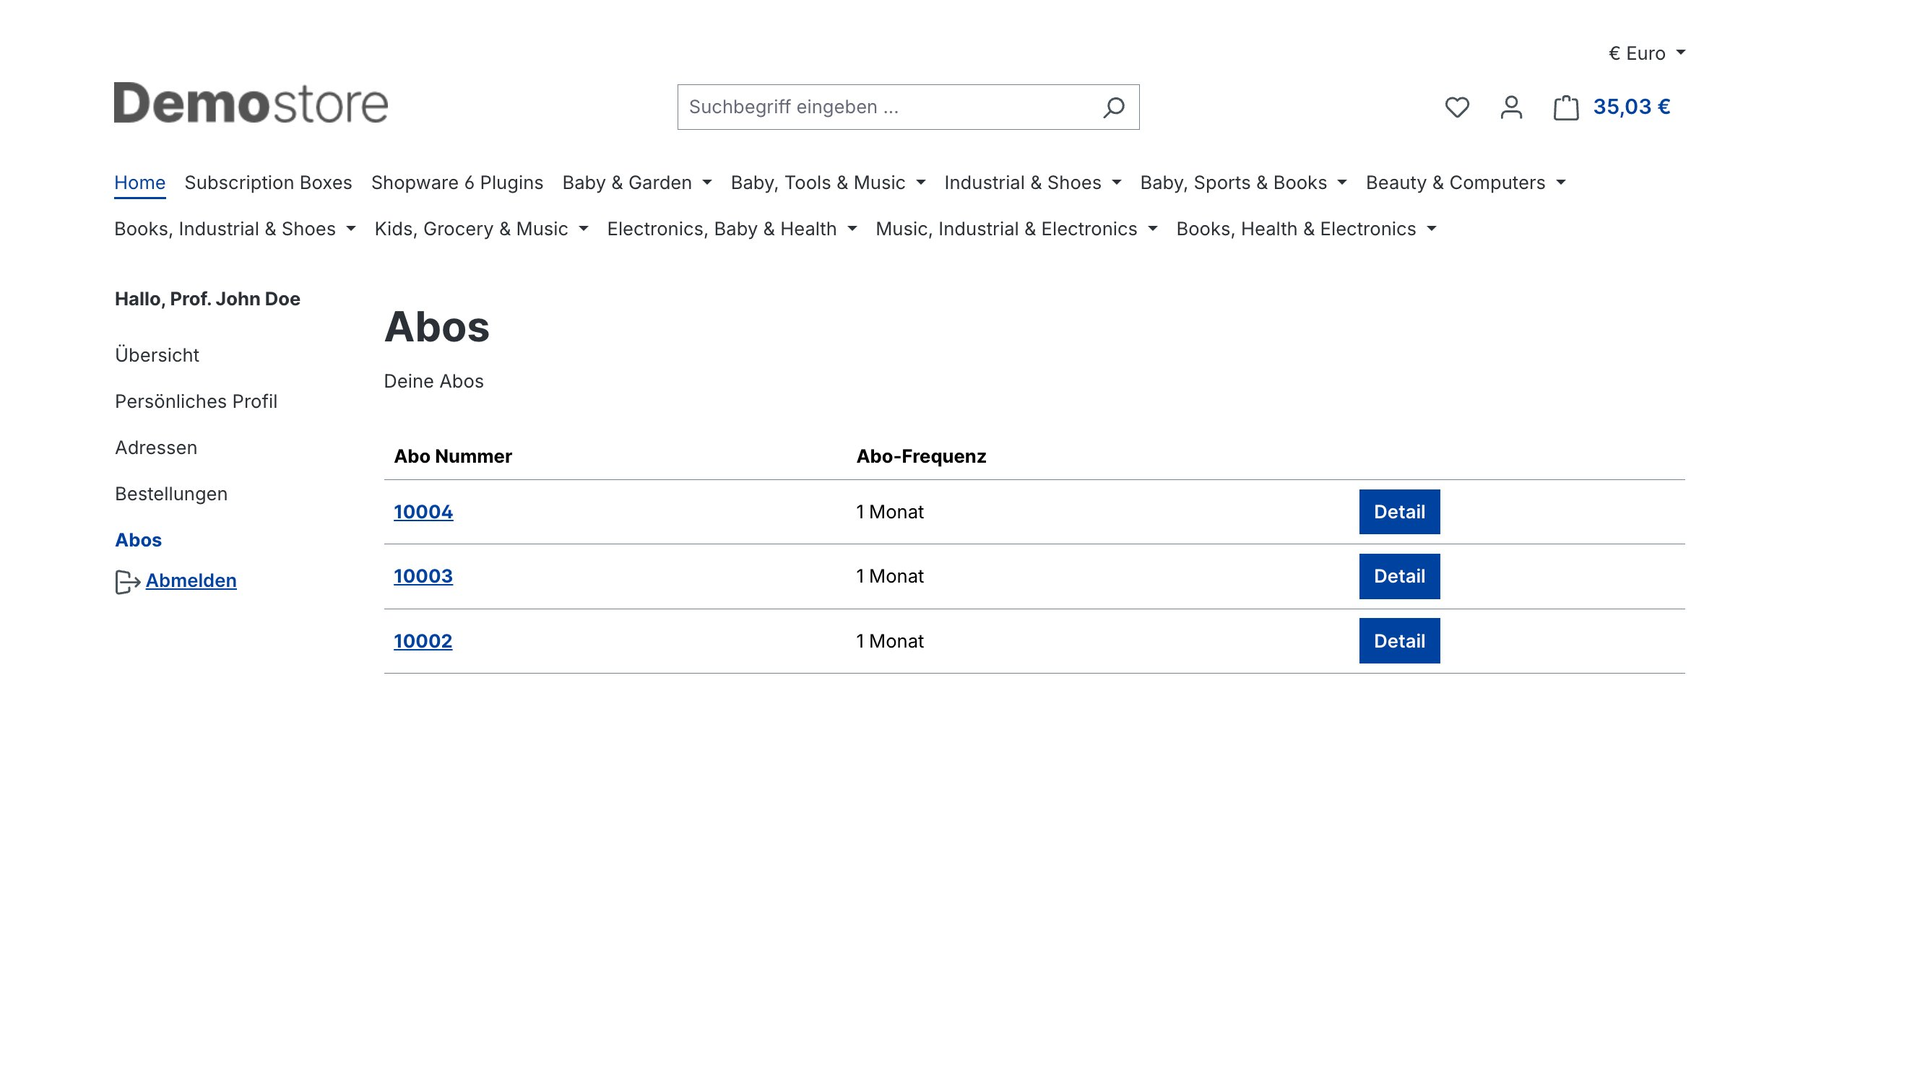1920x1080 pixels.
Task: Expand the Baby & Garden menu
Action: click(637, 183)
